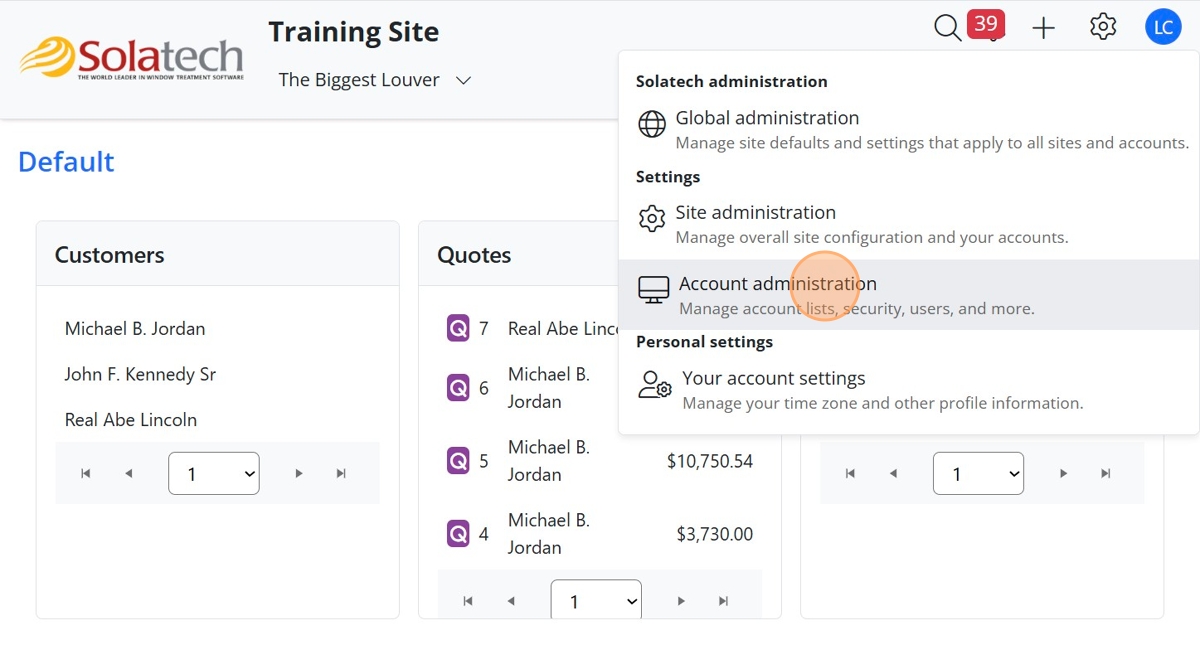Click the purple Q icon for quote 5

point(458,461)
